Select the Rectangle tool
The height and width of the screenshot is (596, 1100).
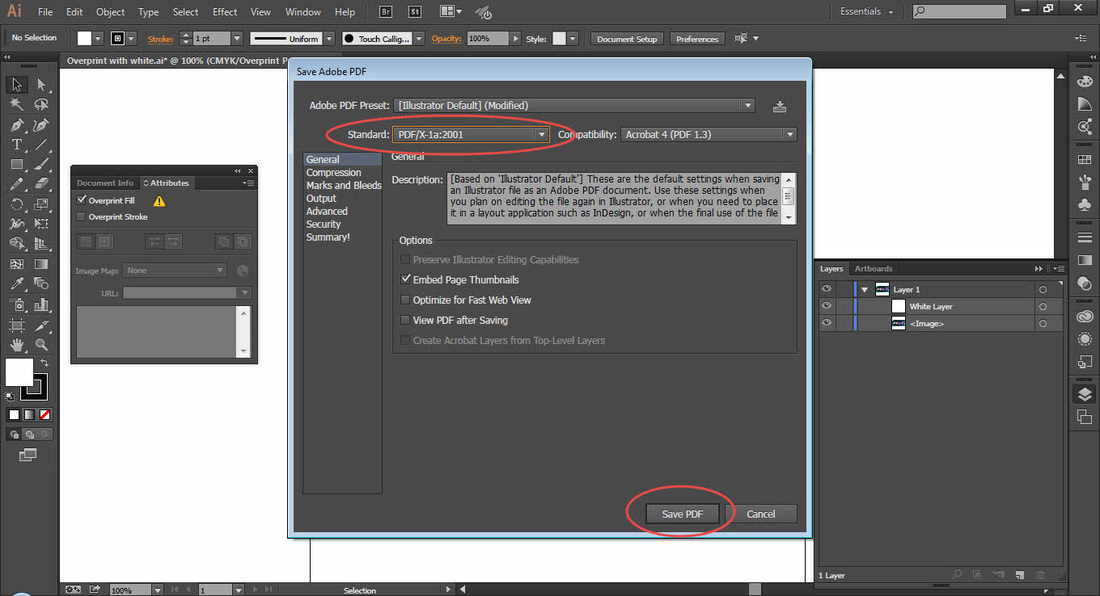[x=17, y=165]
